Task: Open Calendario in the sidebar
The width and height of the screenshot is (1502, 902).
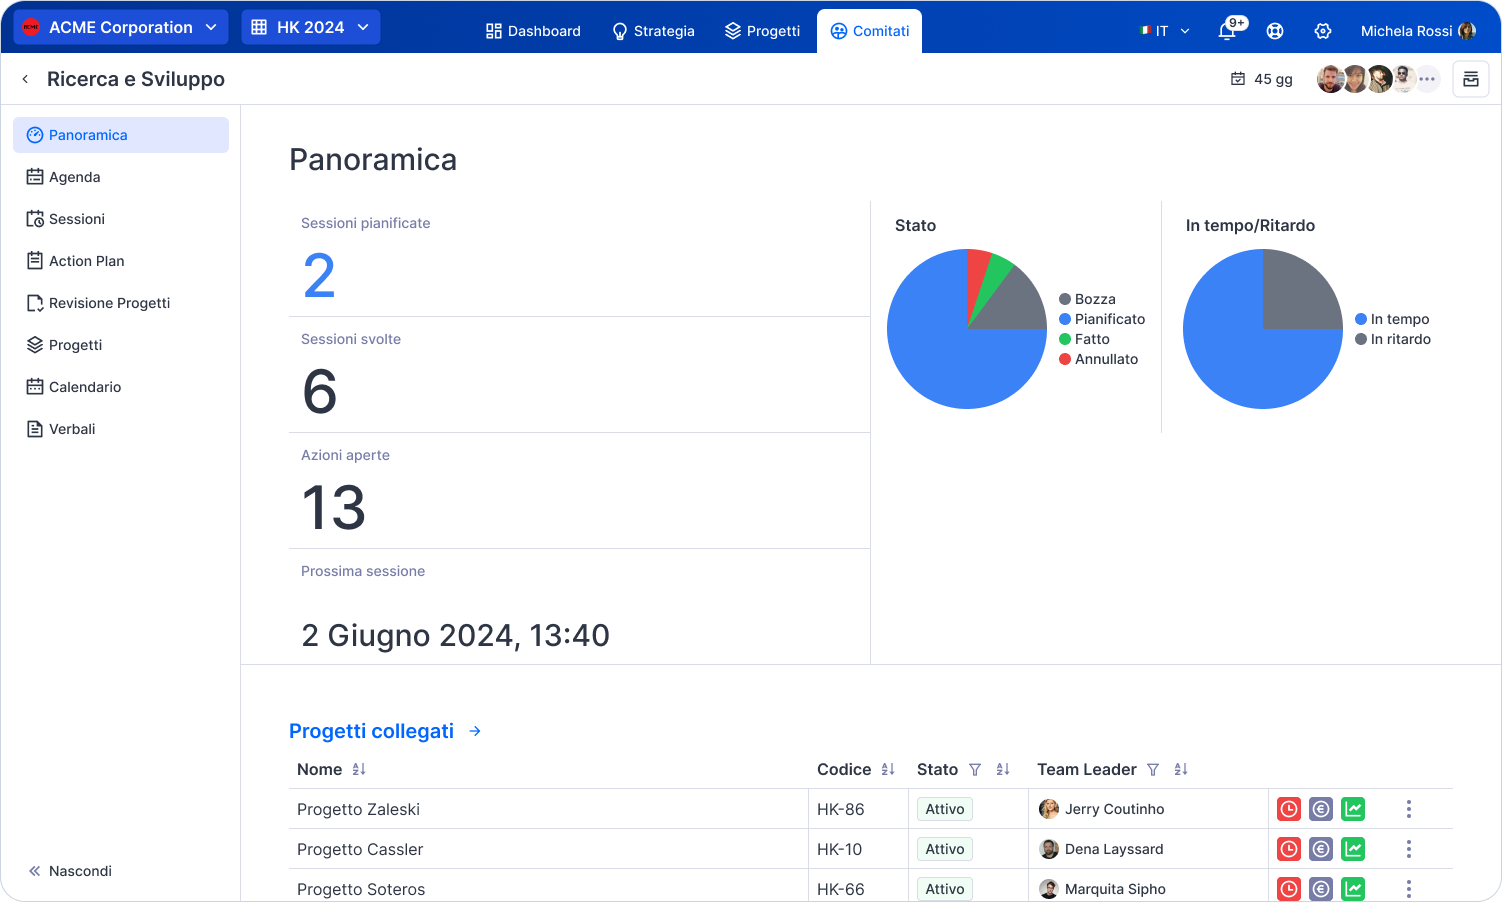Action: point(121,387)
